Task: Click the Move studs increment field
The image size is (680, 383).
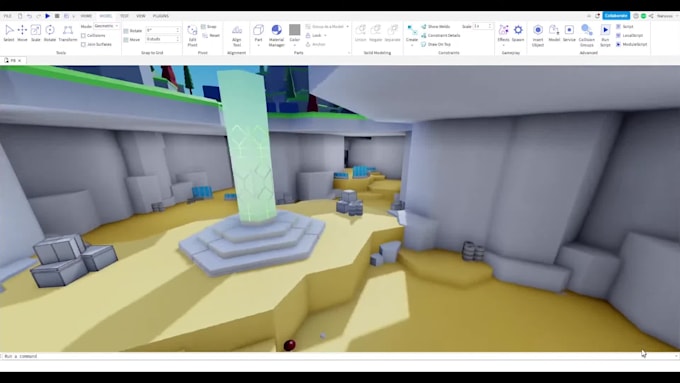Action: point(163,39)
